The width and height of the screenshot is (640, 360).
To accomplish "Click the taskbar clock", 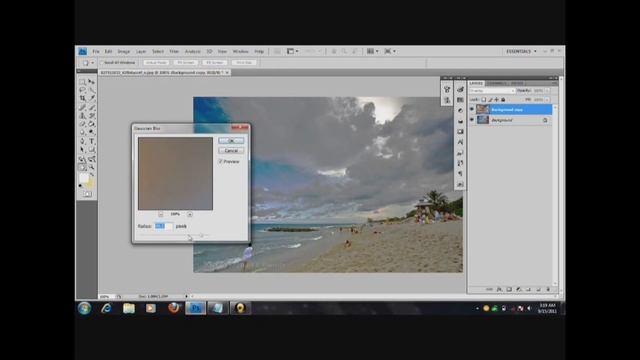I will tap(547, 308).
